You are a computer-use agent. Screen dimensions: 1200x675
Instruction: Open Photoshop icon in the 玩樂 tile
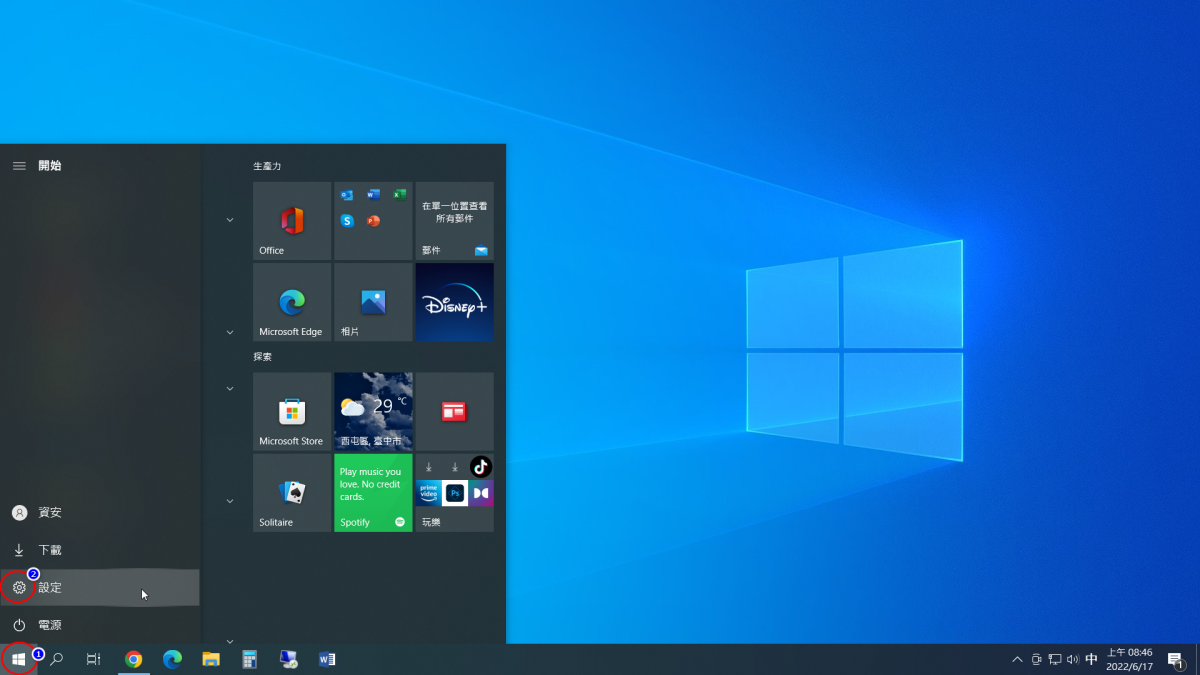point(455,492)
